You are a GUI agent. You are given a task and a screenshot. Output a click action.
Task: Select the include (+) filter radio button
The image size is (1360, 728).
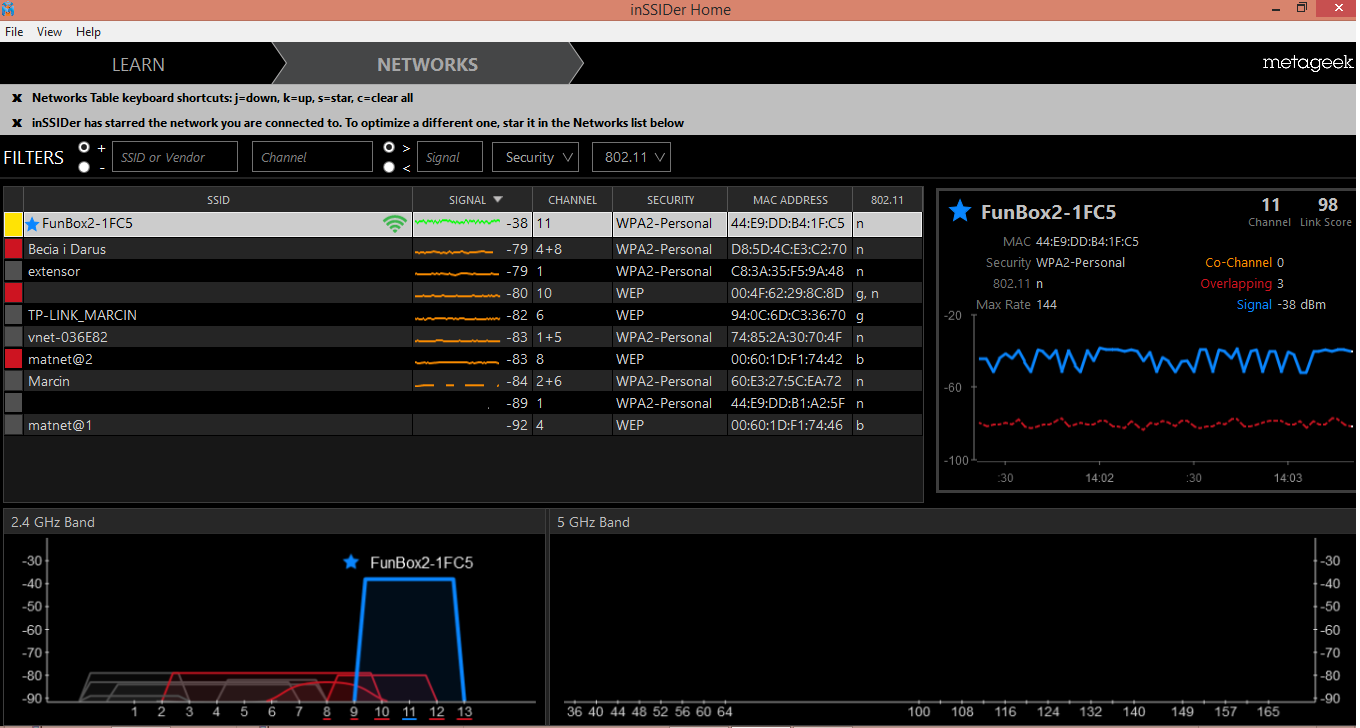coord(84,147)
